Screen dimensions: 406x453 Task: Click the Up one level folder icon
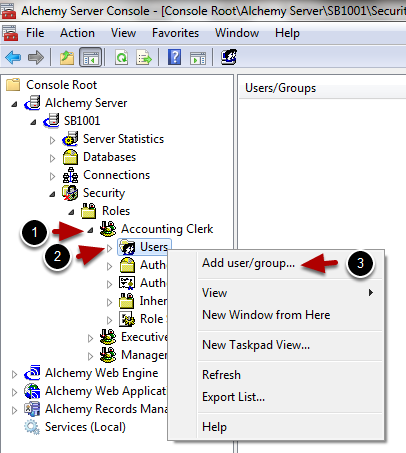pos(67,57)
